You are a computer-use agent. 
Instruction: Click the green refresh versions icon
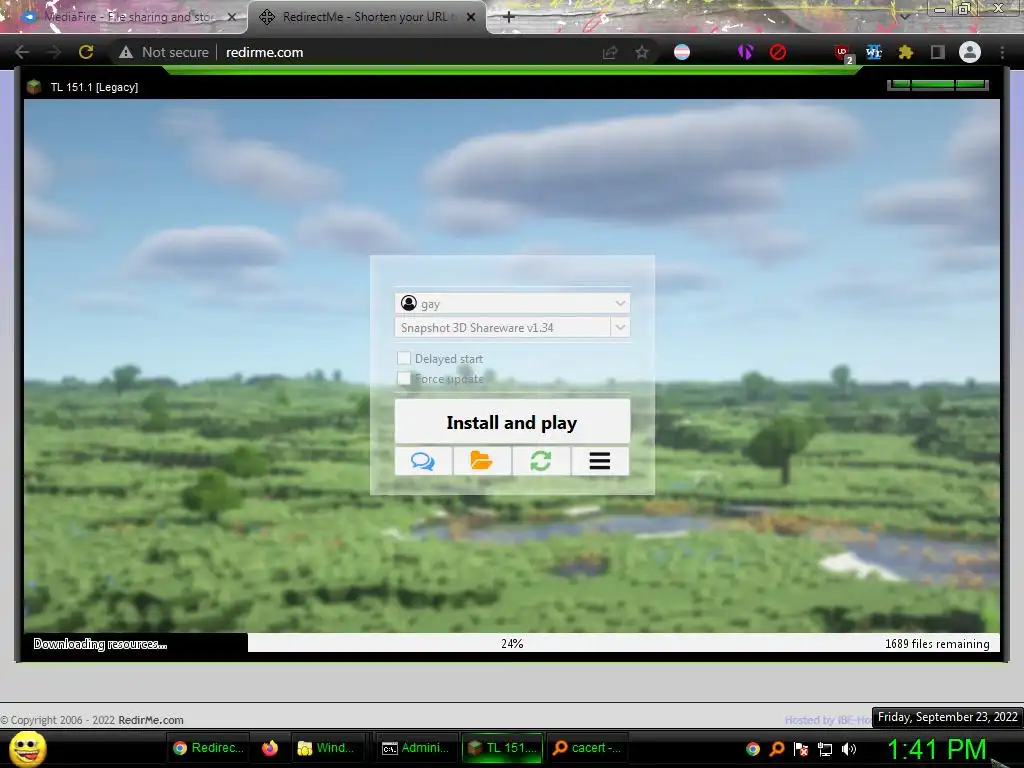click(541, 461)
